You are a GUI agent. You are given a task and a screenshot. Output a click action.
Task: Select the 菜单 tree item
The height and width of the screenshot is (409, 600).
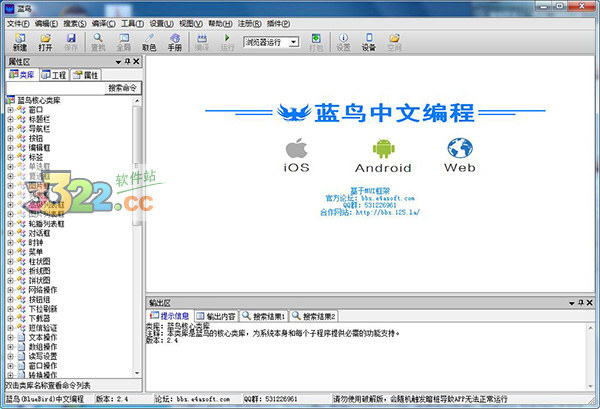click(x=36, y=252)
